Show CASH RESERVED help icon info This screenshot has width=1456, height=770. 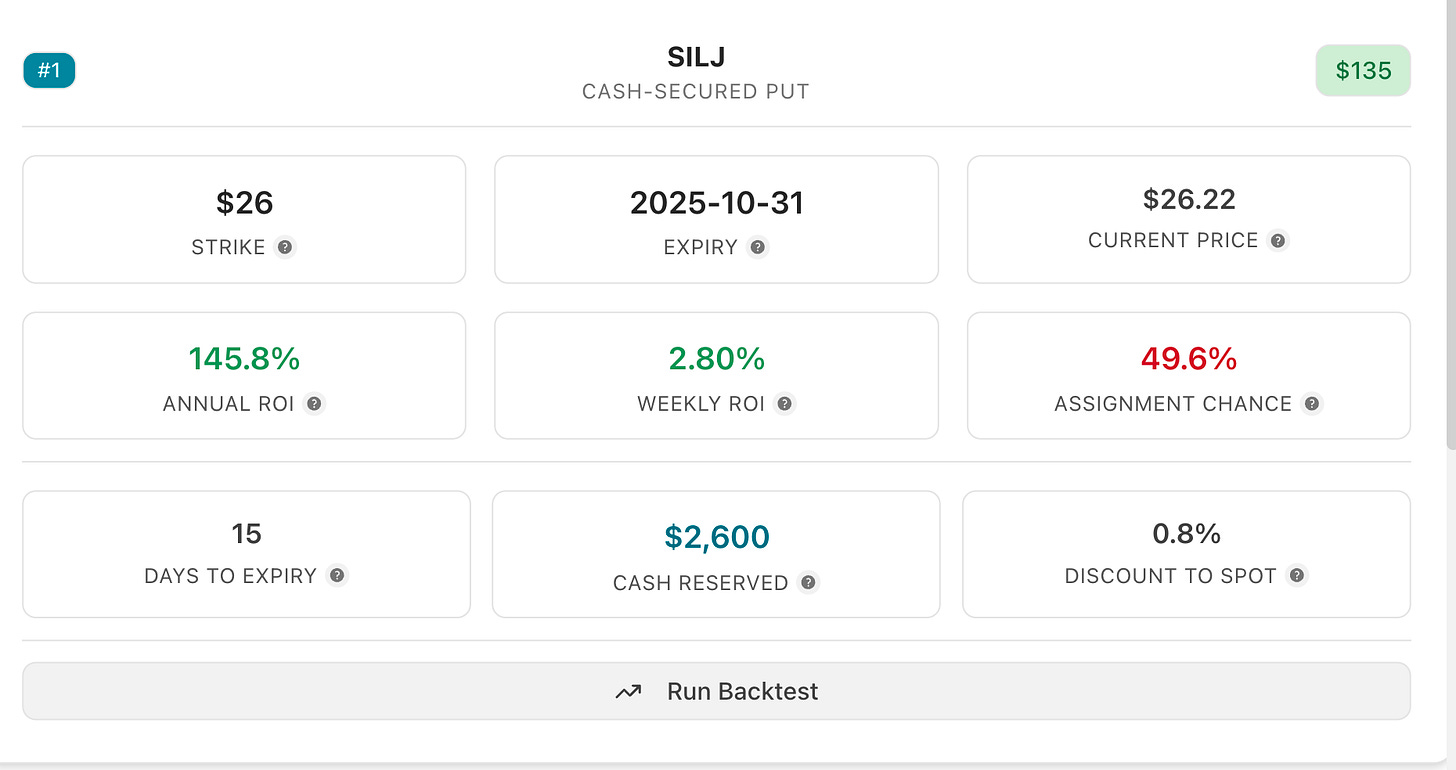(x=809, y=582)
